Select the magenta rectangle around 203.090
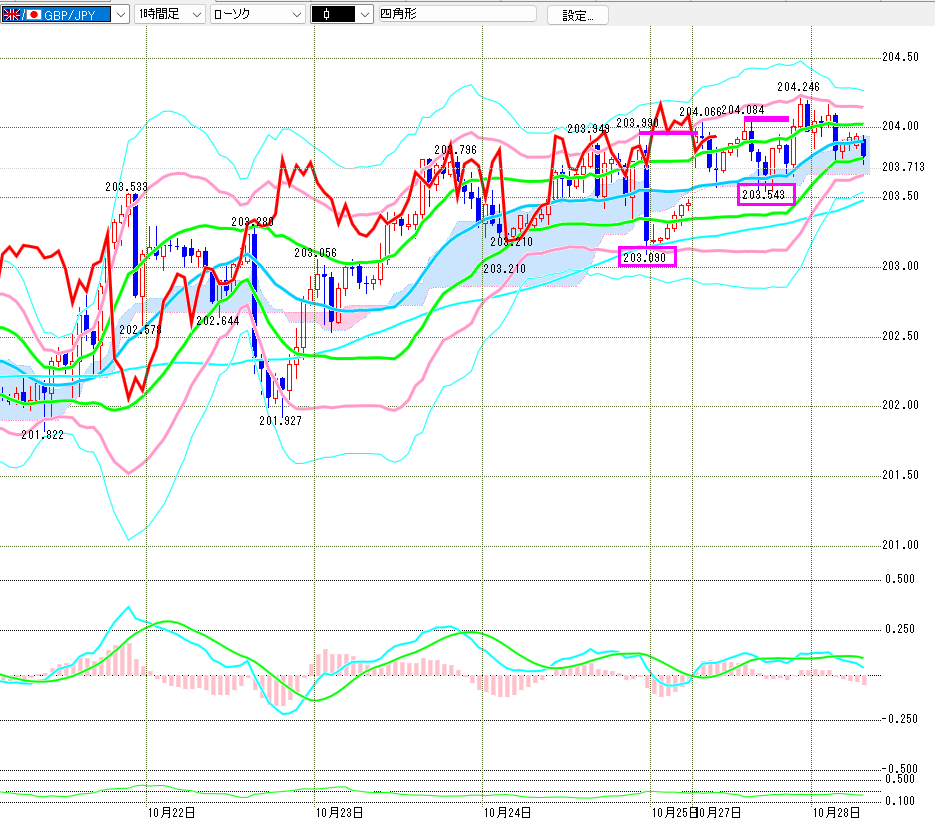This screenshot has width=935, height=823. pyautogui.click(x=647, y=257)
